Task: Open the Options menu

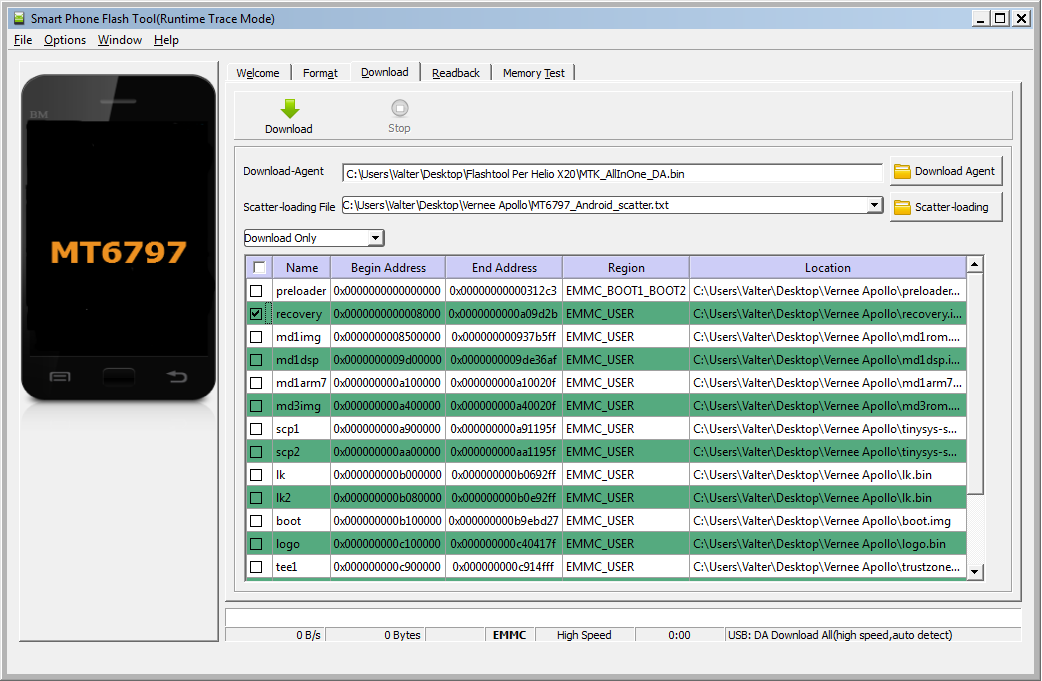Action: coord(64,40)
